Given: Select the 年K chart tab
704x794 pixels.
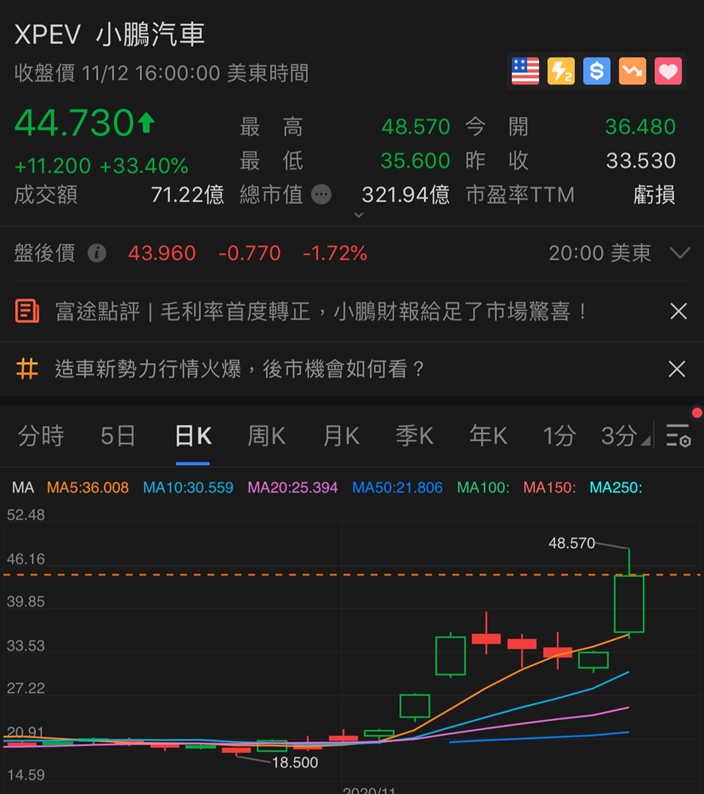Looking at the screenshot, I should click(x=489, y=435).
